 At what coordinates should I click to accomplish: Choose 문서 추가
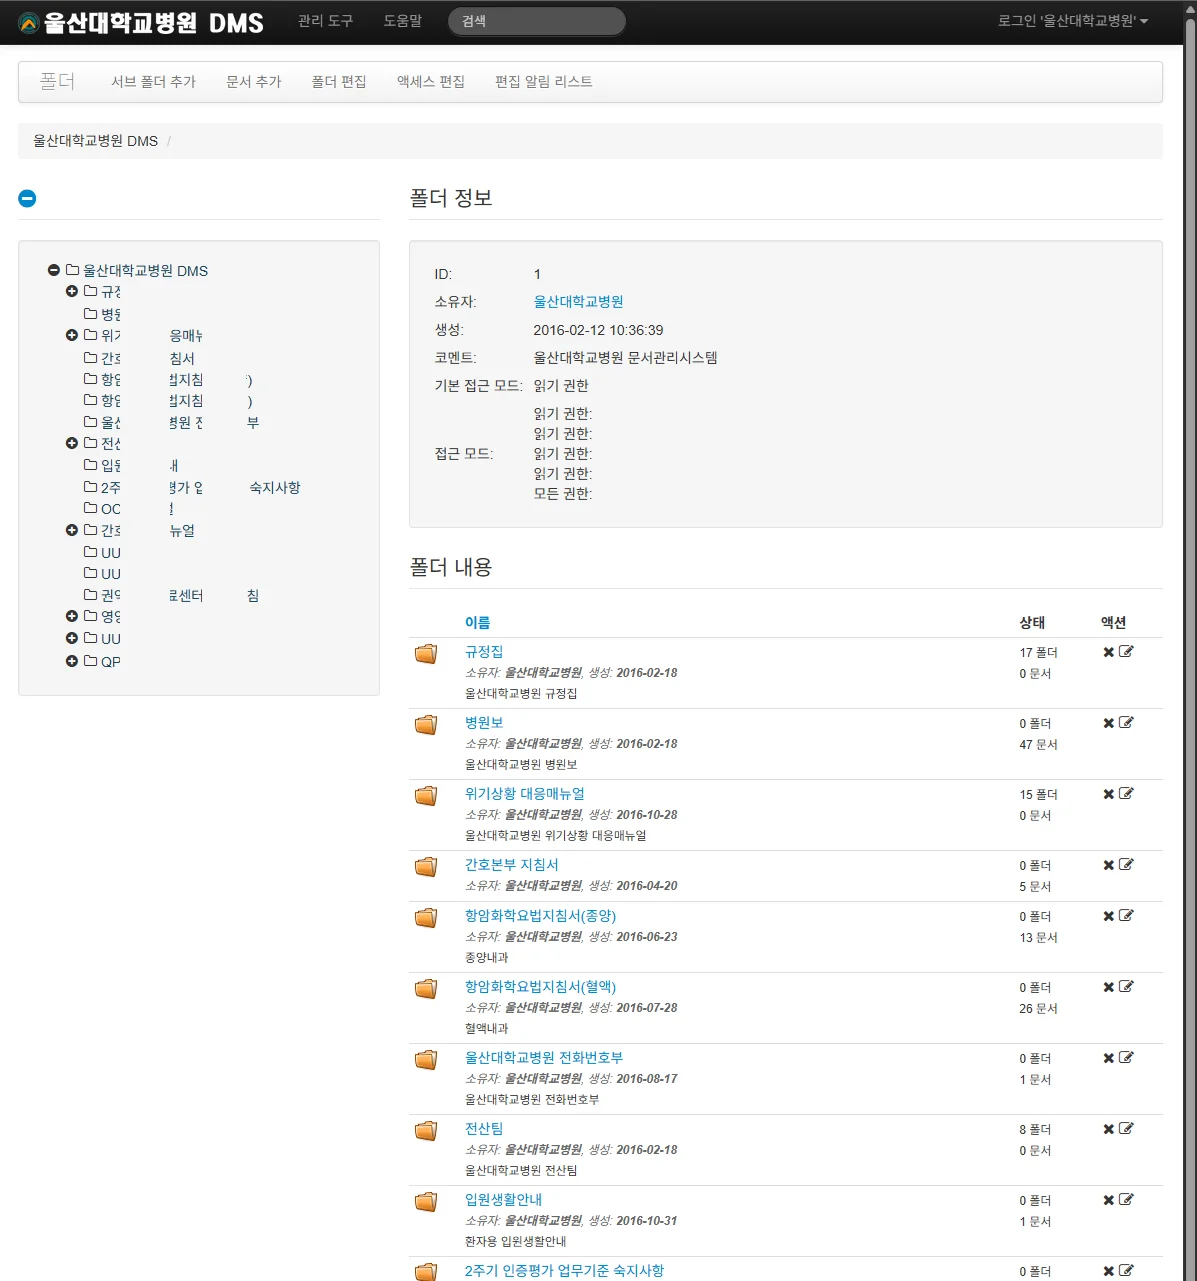(x=254, y=82)
